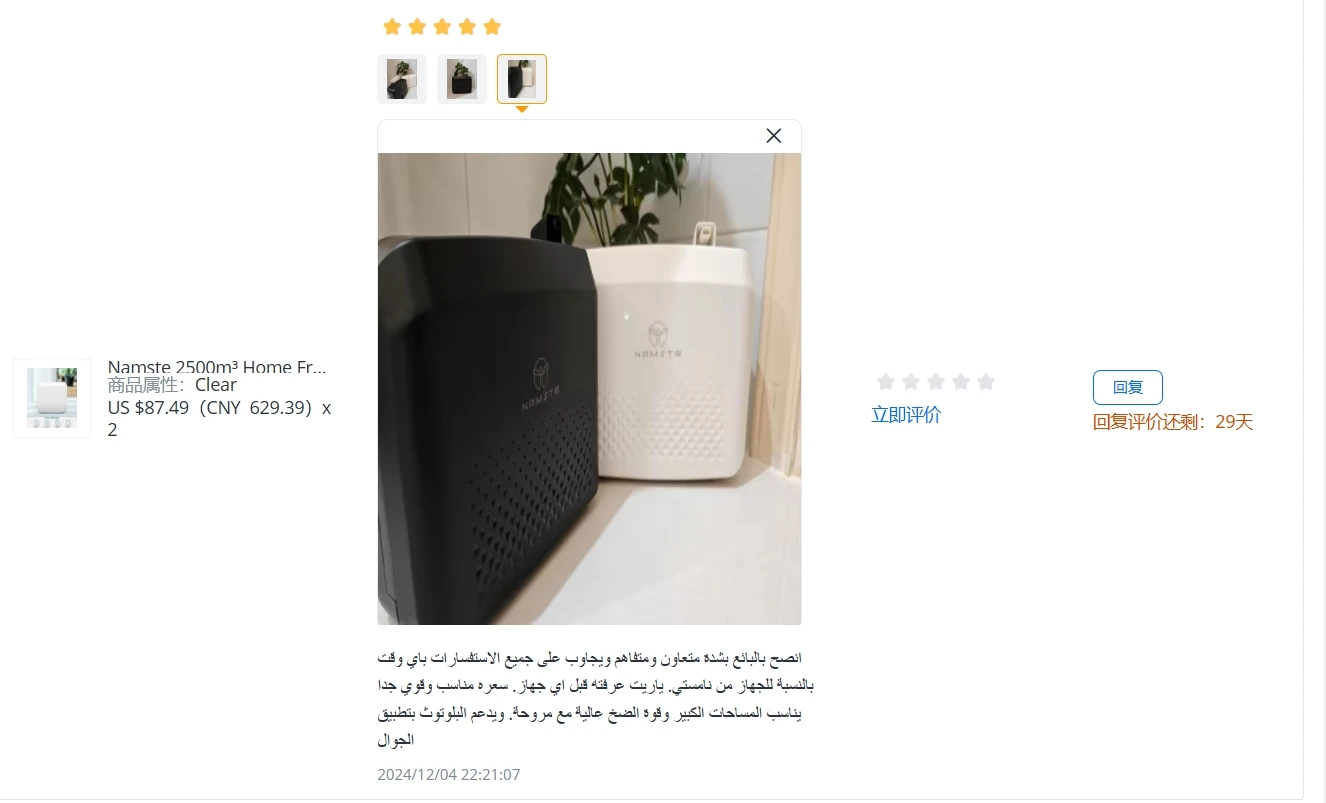Click the 回复 reply button
This screenshot has width=1326, height=803.
1127,387
